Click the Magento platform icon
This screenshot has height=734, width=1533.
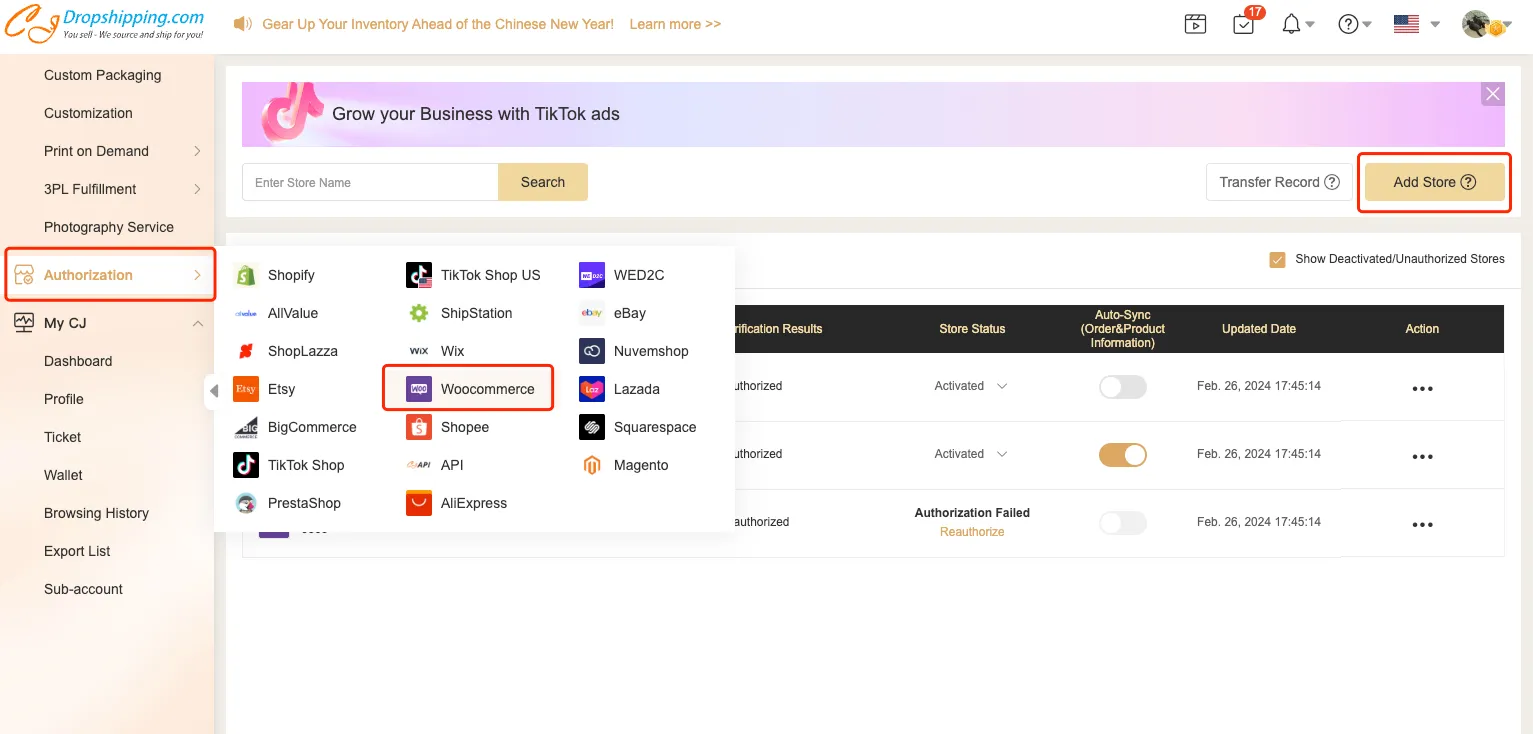coord(592,465)
